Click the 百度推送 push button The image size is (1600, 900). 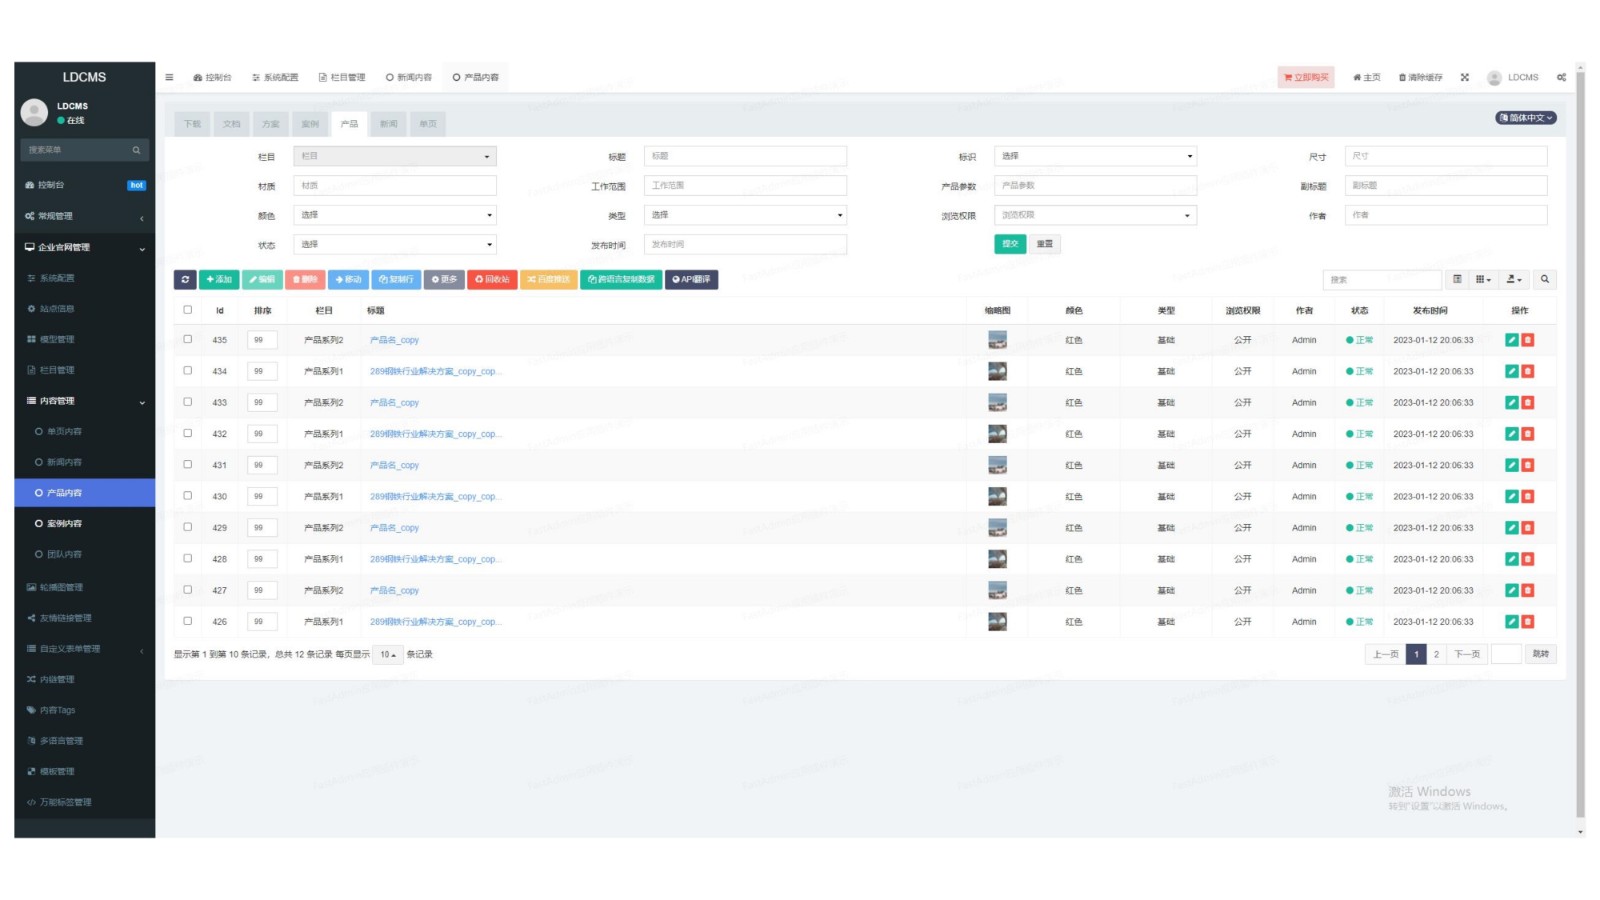(x=548, y=280)
